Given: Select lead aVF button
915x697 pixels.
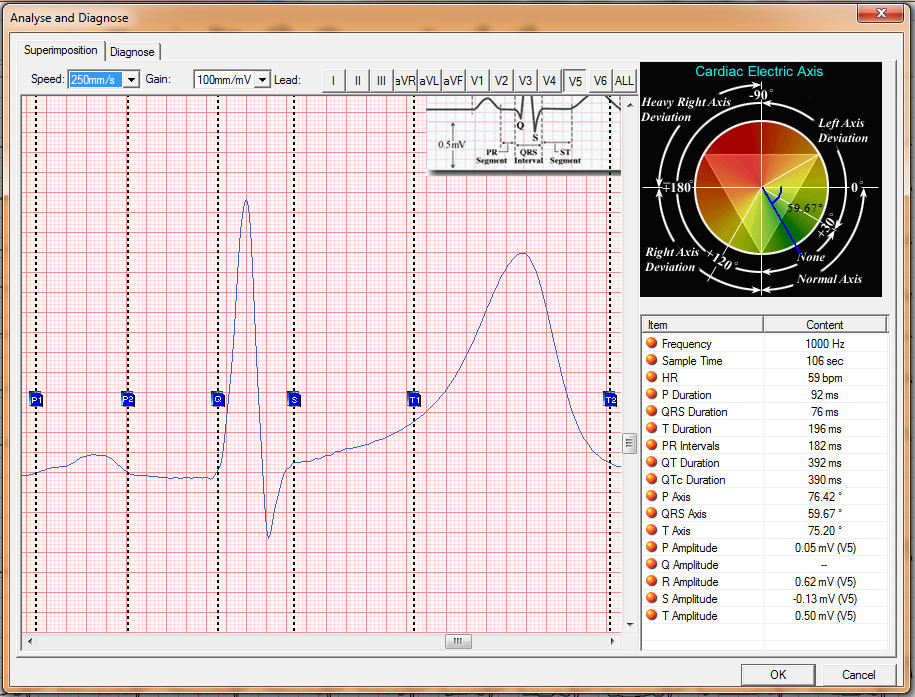Looking at the screenshot, I should coord(453,81).
